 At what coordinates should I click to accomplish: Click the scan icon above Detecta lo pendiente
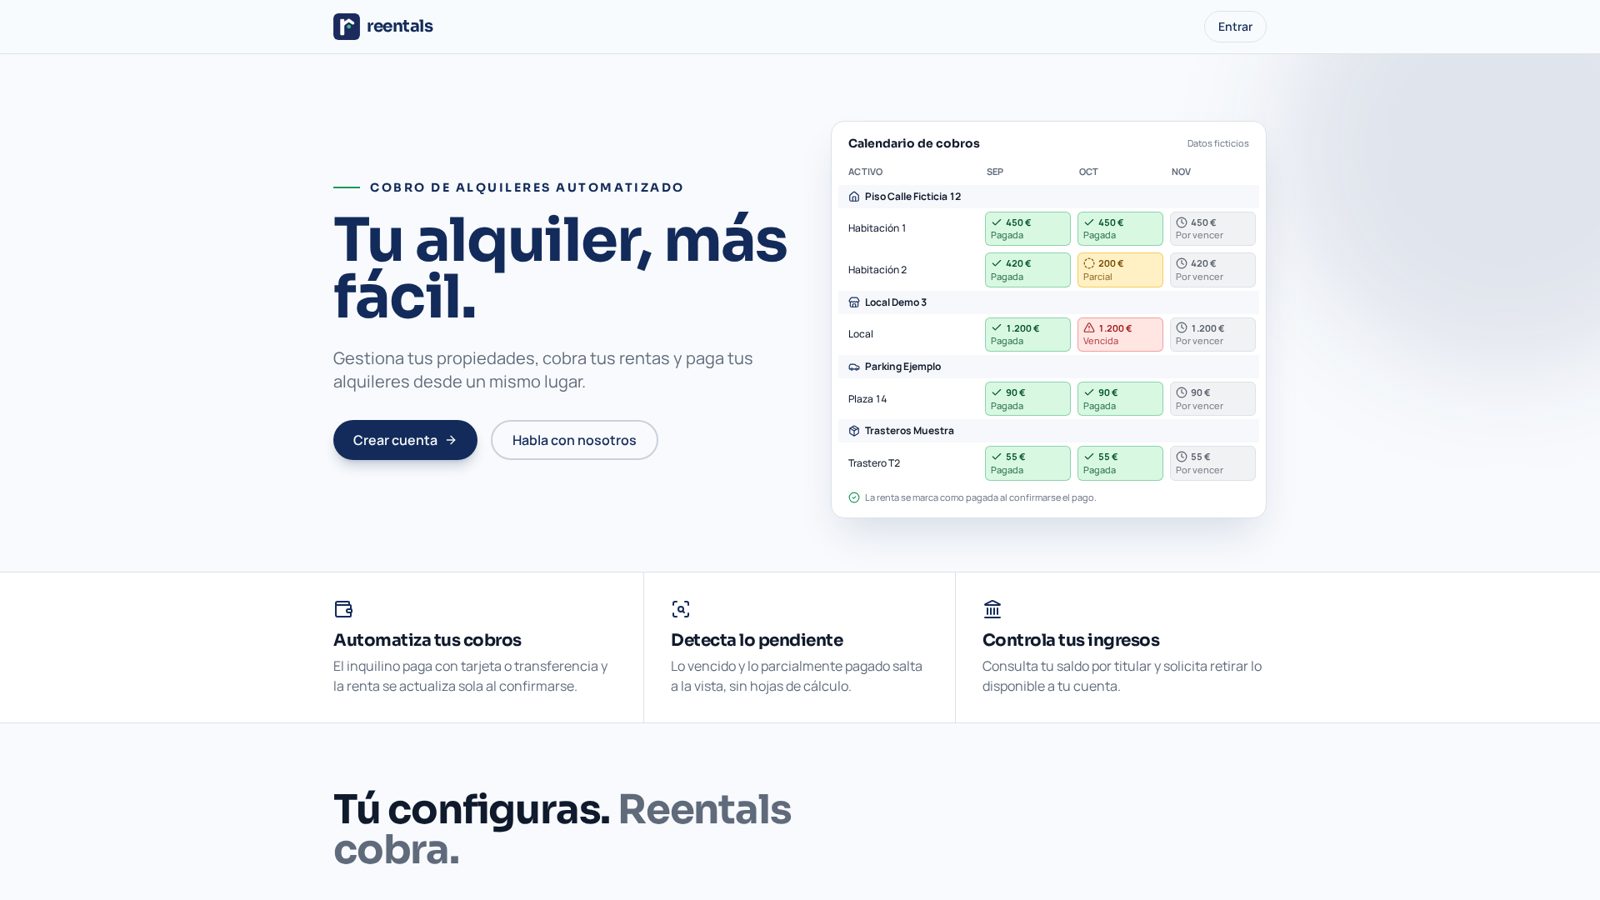(681, 609)
